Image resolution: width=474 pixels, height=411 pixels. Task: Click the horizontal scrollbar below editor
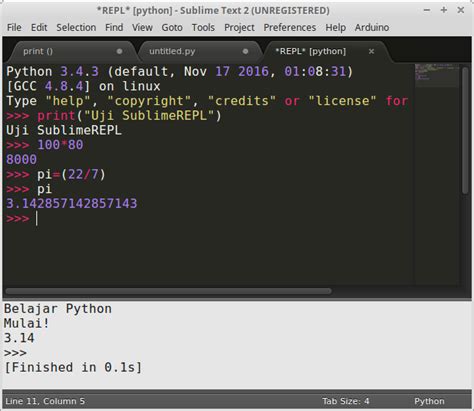pos(168,291)
